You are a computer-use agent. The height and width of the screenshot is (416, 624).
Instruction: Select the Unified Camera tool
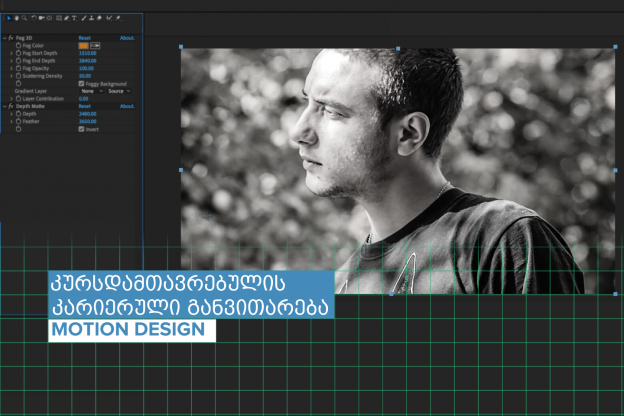pyautogui.click(x=41, y=18)
